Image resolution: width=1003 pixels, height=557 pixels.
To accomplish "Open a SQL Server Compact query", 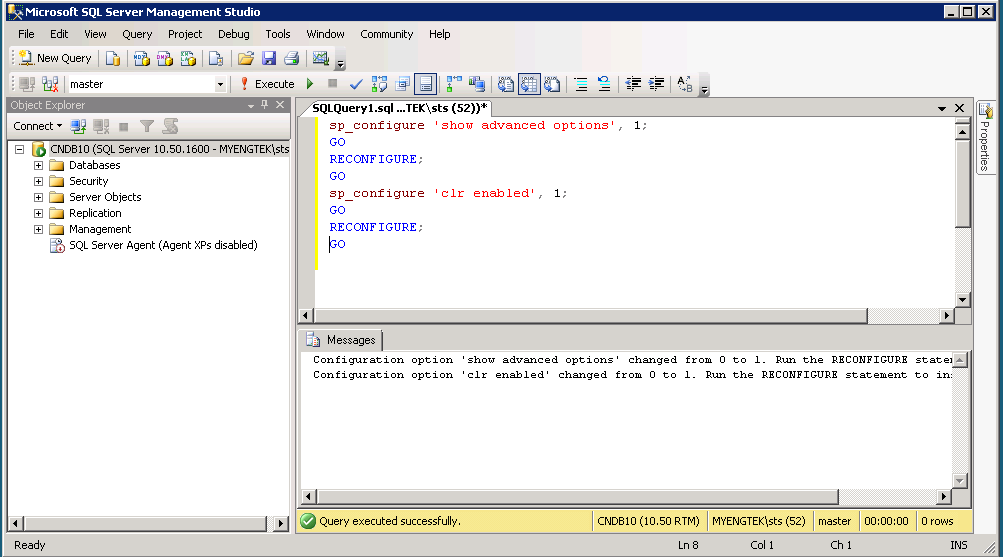I will (216, 58).
